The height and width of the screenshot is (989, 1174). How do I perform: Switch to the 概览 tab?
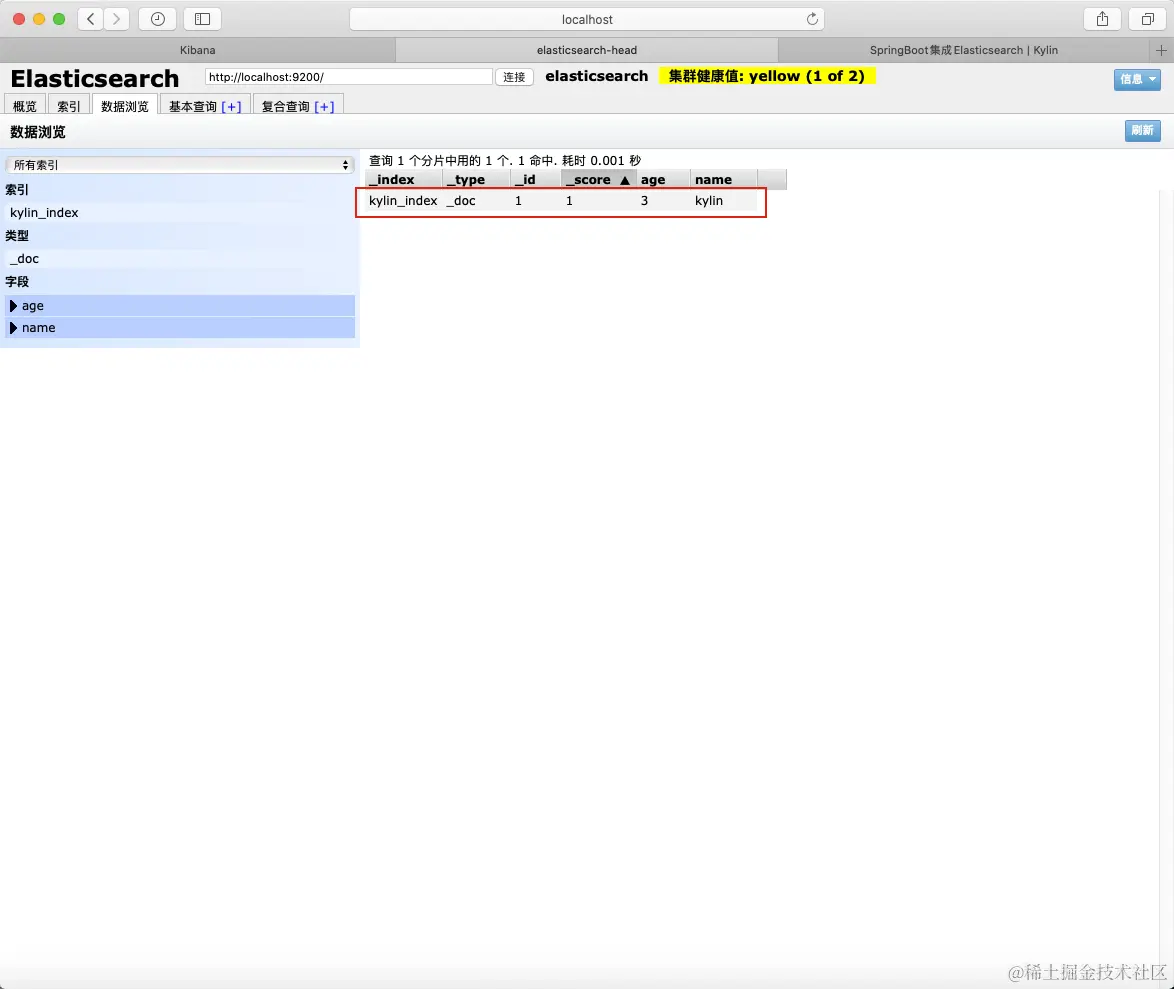(23, 105)
